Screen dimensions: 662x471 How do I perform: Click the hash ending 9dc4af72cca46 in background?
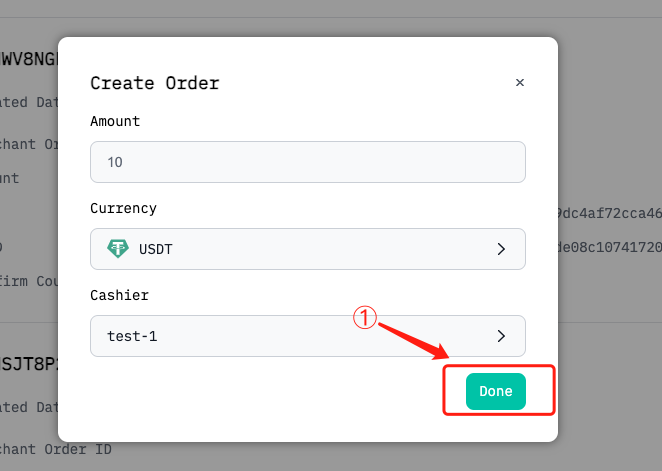point(608,213)
